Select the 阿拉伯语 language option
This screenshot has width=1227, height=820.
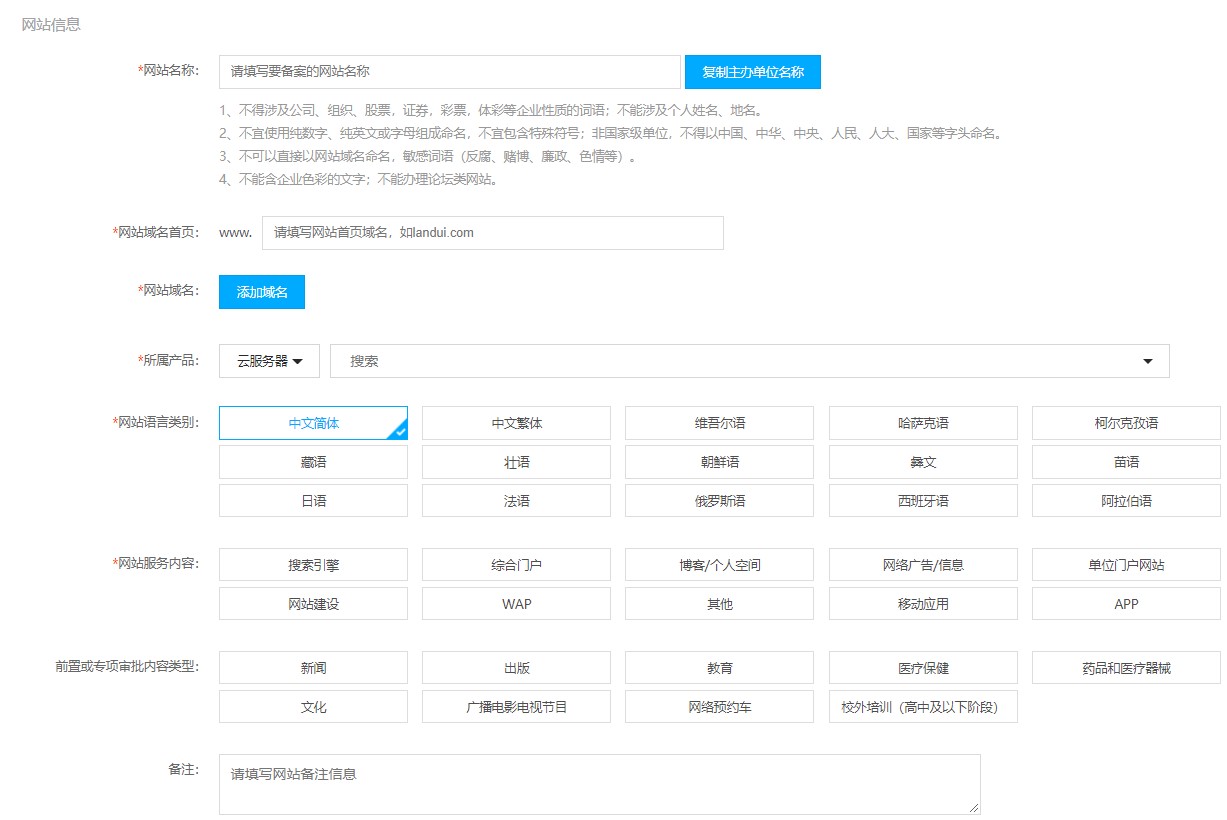[x=1125, y=500]
